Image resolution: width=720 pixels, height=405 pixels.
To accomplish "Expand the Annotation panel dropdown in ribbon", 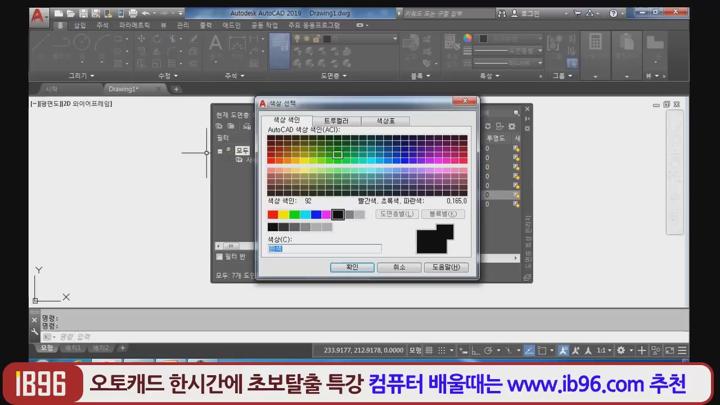I will click(235, 75).
